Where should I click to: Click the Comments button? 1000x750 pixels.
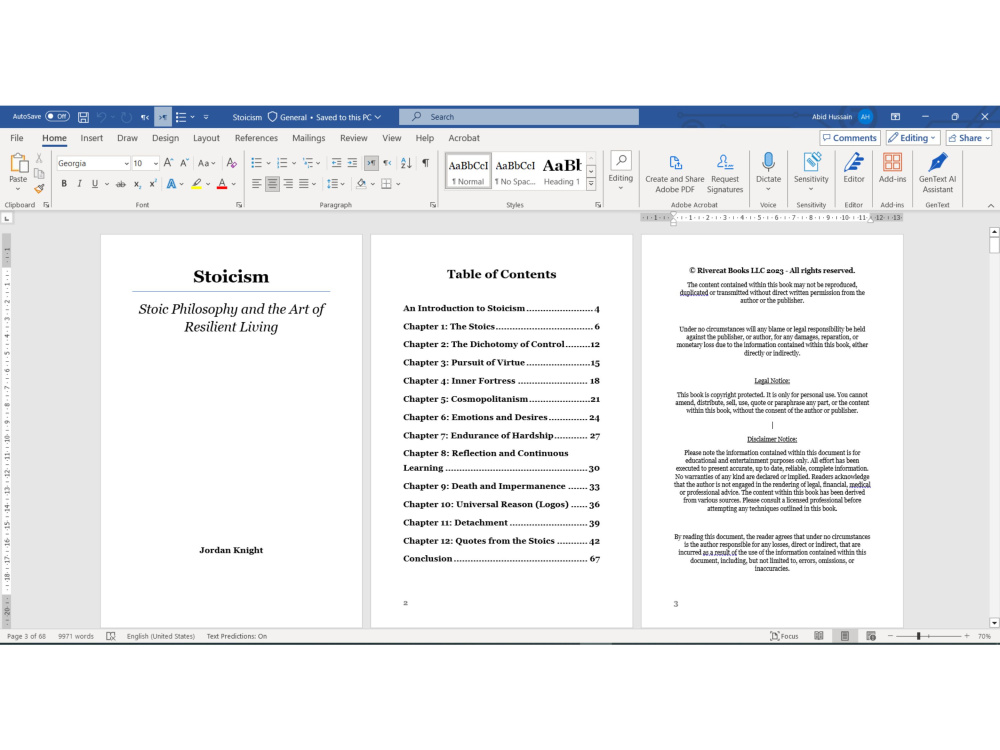(x=849, y=138)
